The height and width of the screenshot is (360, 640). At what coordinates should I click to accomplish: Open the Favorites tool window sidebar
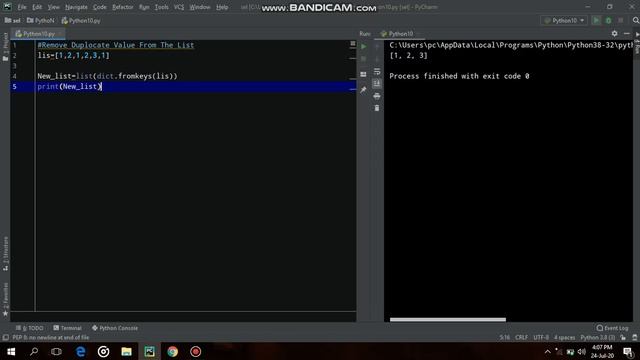pos(5,299)
